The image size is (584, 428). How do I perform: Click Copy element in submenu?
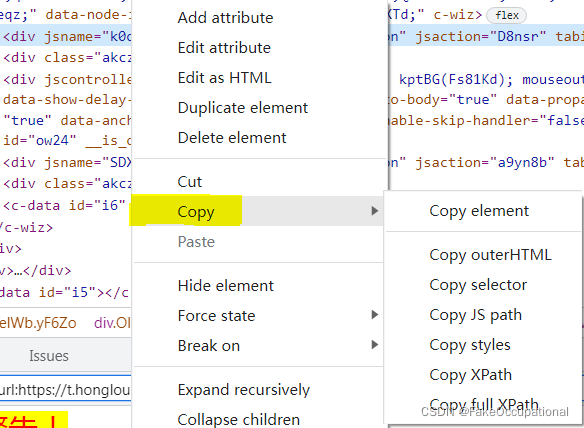[x=479, y=211]
